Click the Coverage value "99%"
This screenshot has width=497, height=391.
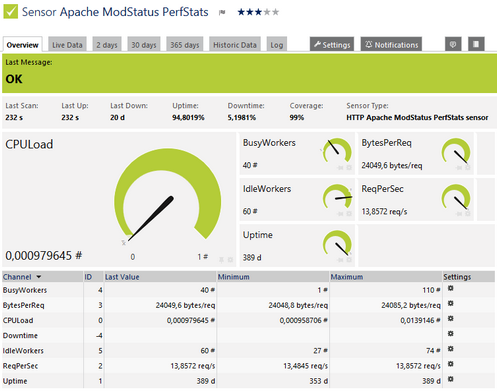(x=297, y=117)
